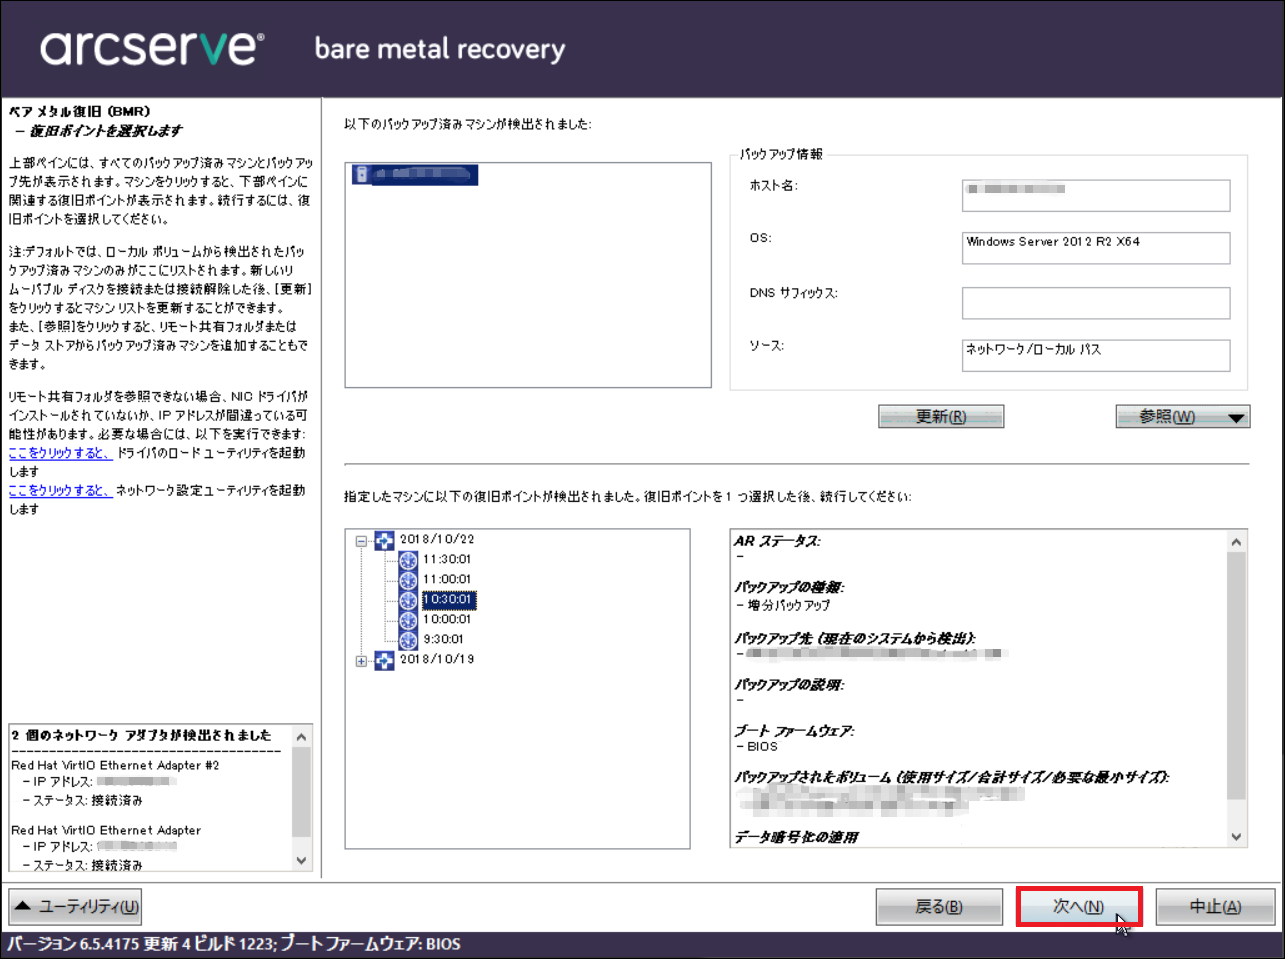Expand the 2018/10/19 recovery point group
The image size is (1285, 959).
[x=362, y=661]
